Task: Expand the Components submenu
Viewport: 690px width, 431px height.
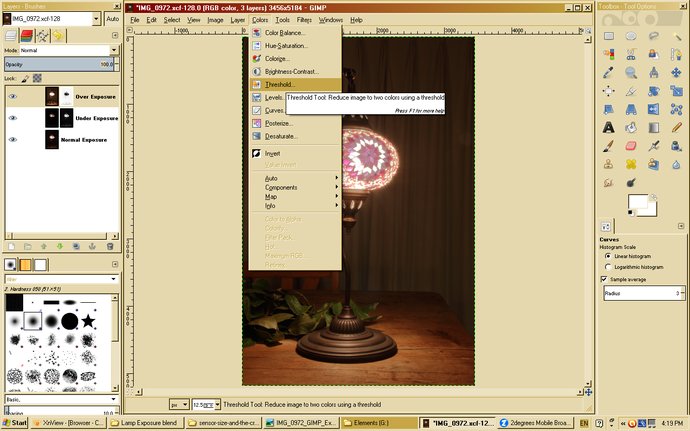Action: pyautogui.click(x=295, y=188)
